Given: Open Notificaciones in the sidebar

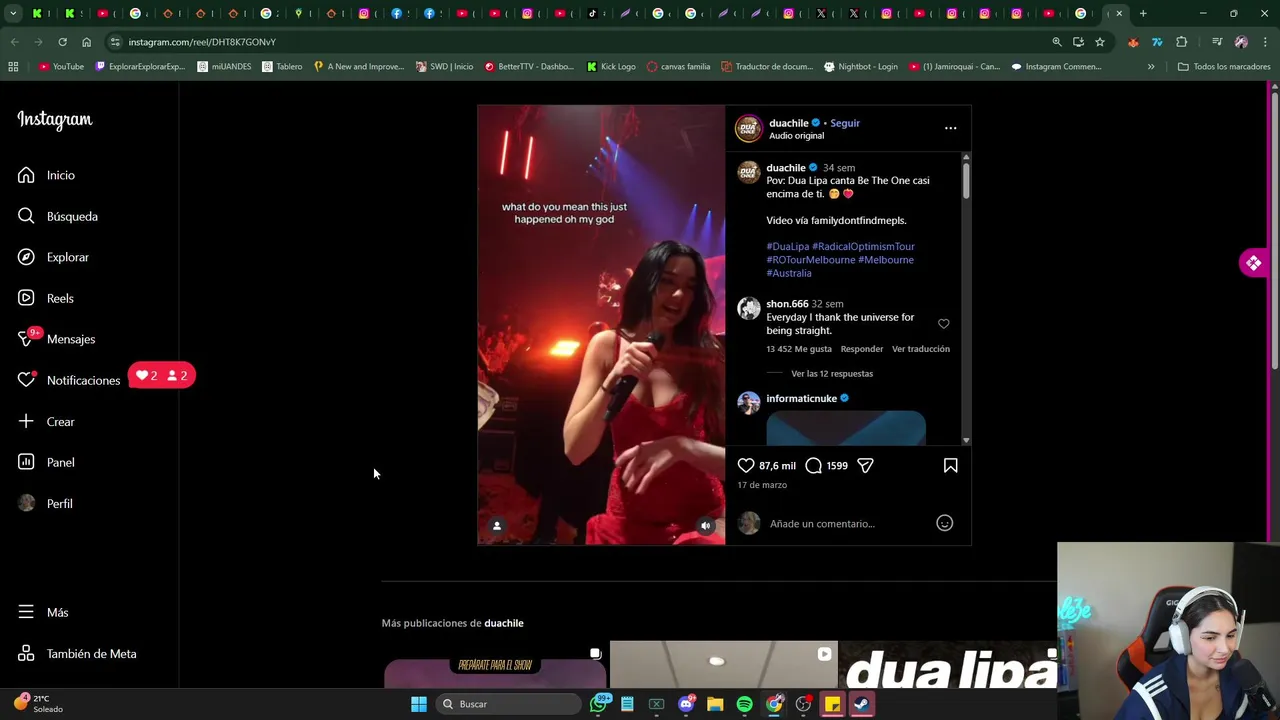Looking at the screenshot, I should click(x=68, y=380).
